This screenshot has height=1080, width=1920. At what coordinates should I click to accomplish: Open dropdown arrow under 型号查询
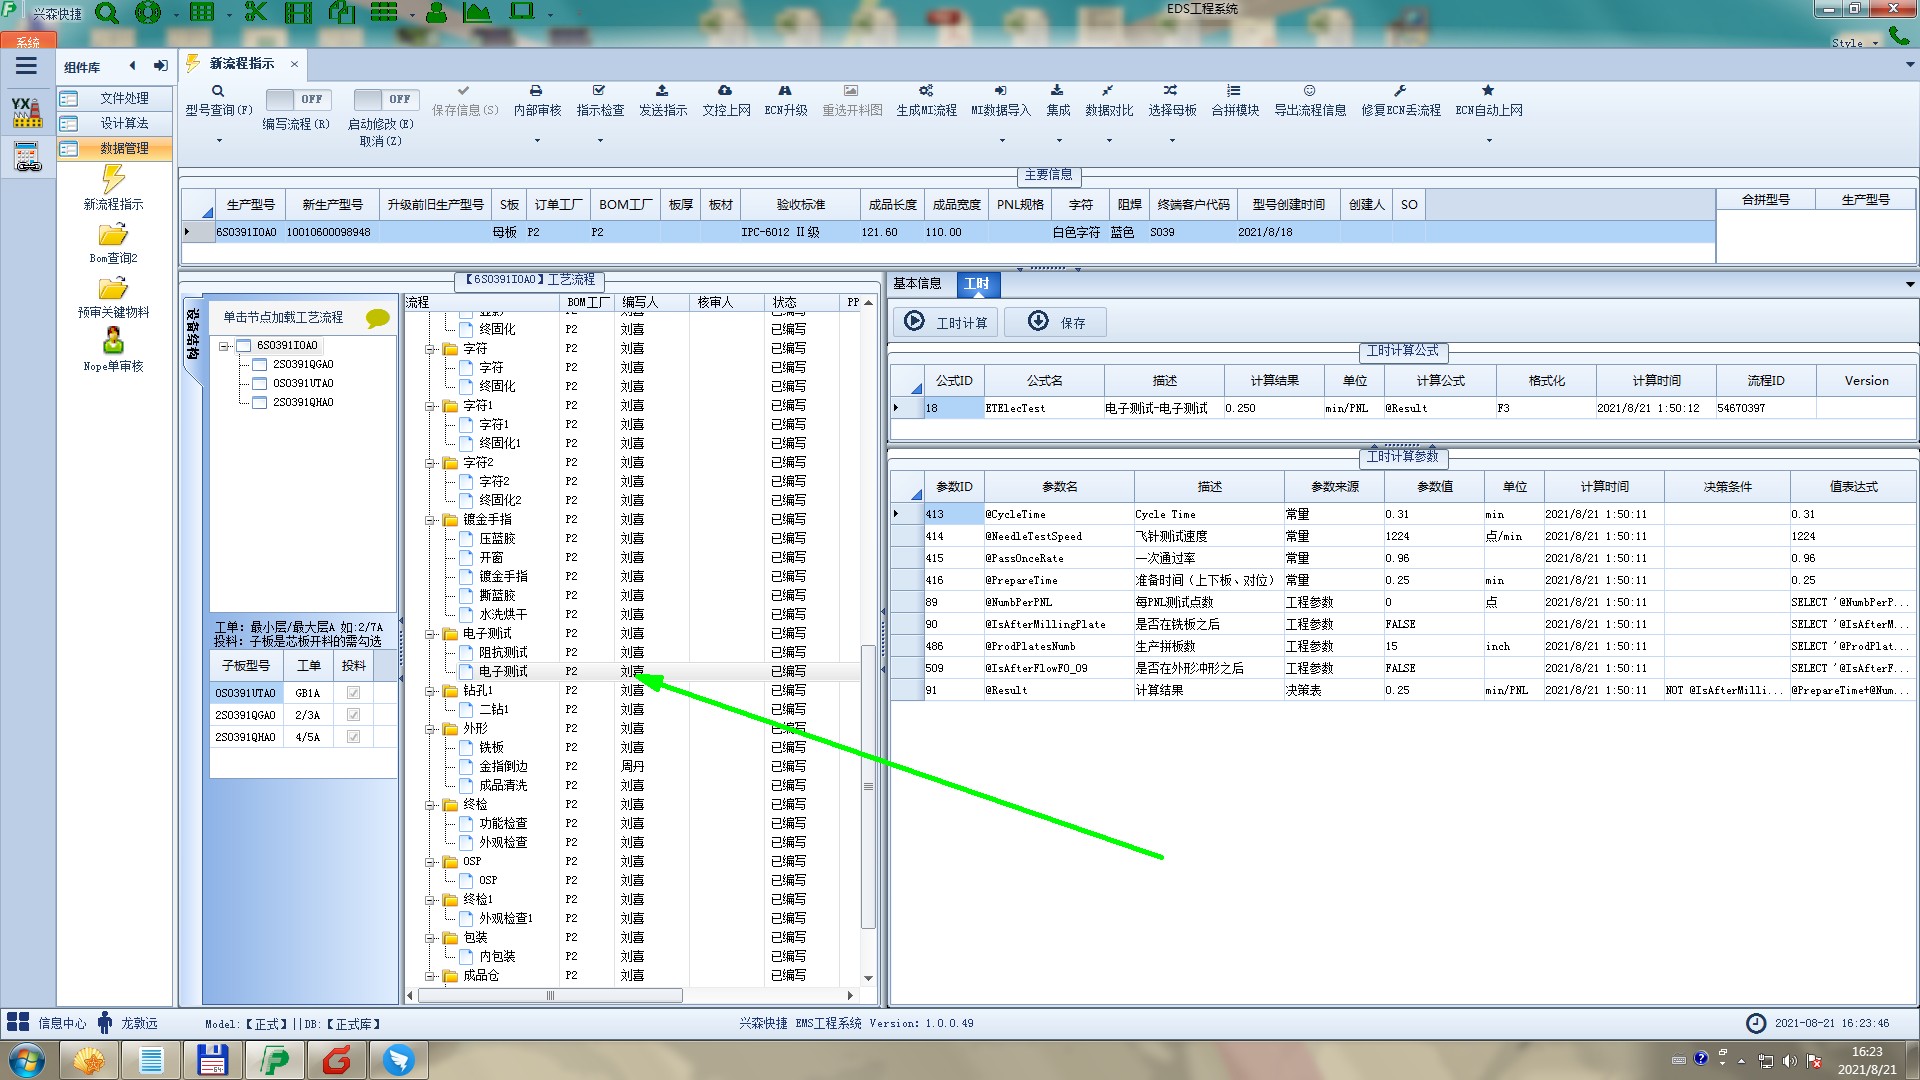click(x=219, y=140)
